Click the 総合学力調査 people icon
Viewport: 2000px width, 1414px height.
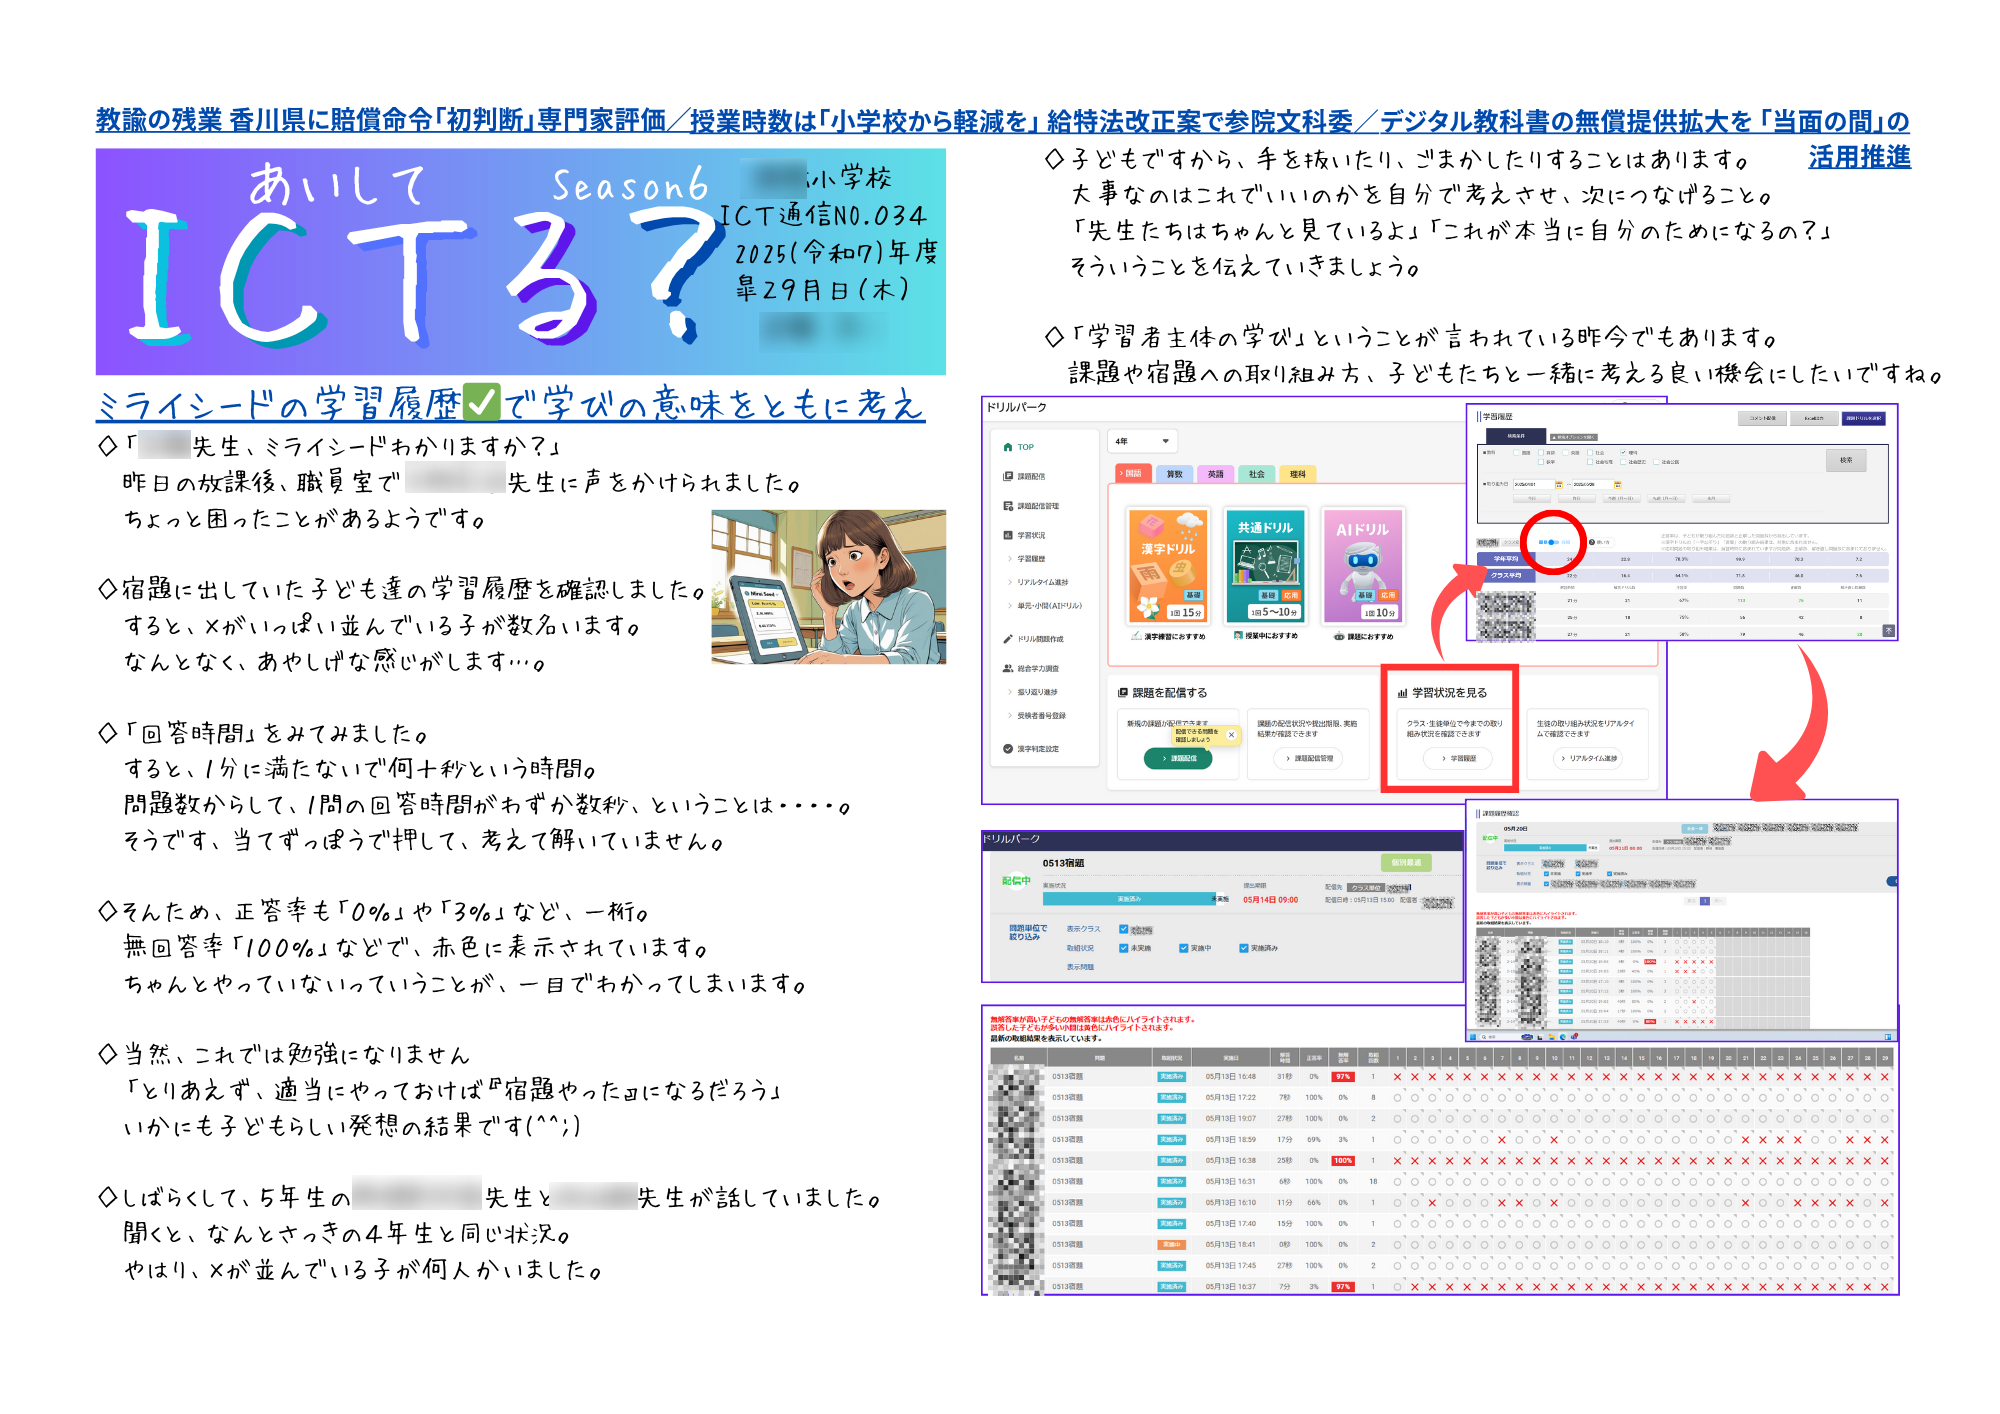(1008, 668)
